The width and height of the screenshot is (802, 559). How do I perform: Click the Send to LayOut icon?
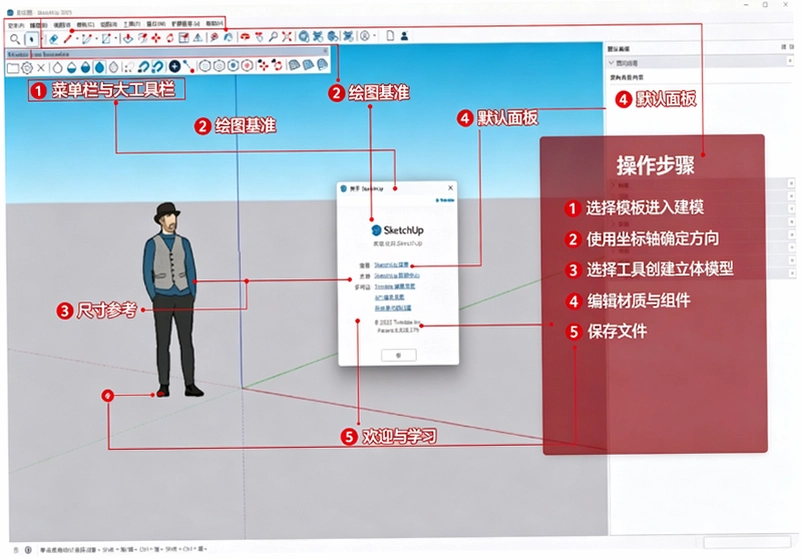click(x=333, y=36)
